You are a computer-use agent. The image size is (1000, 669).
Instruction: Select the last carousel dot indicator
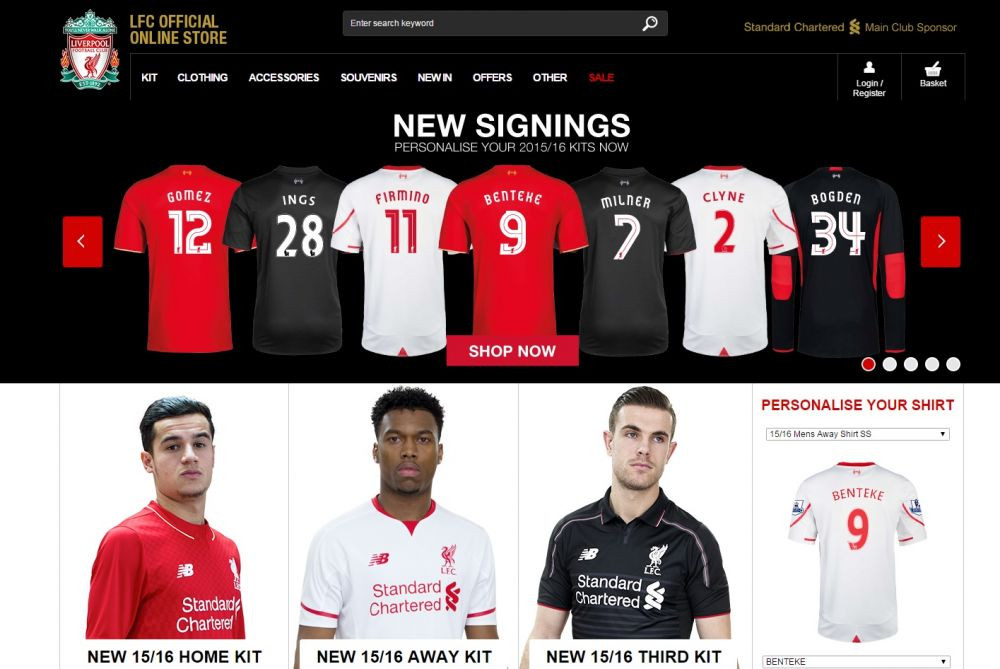(953, 364)
